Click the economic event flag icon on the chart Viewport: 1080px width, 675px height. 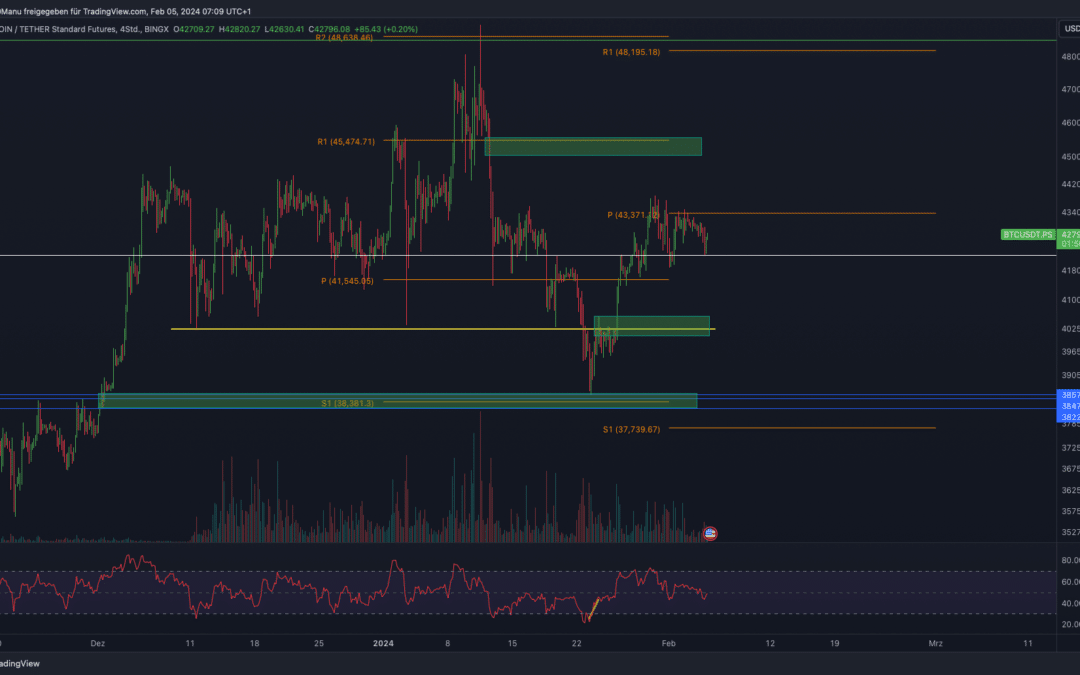(710, 533)
